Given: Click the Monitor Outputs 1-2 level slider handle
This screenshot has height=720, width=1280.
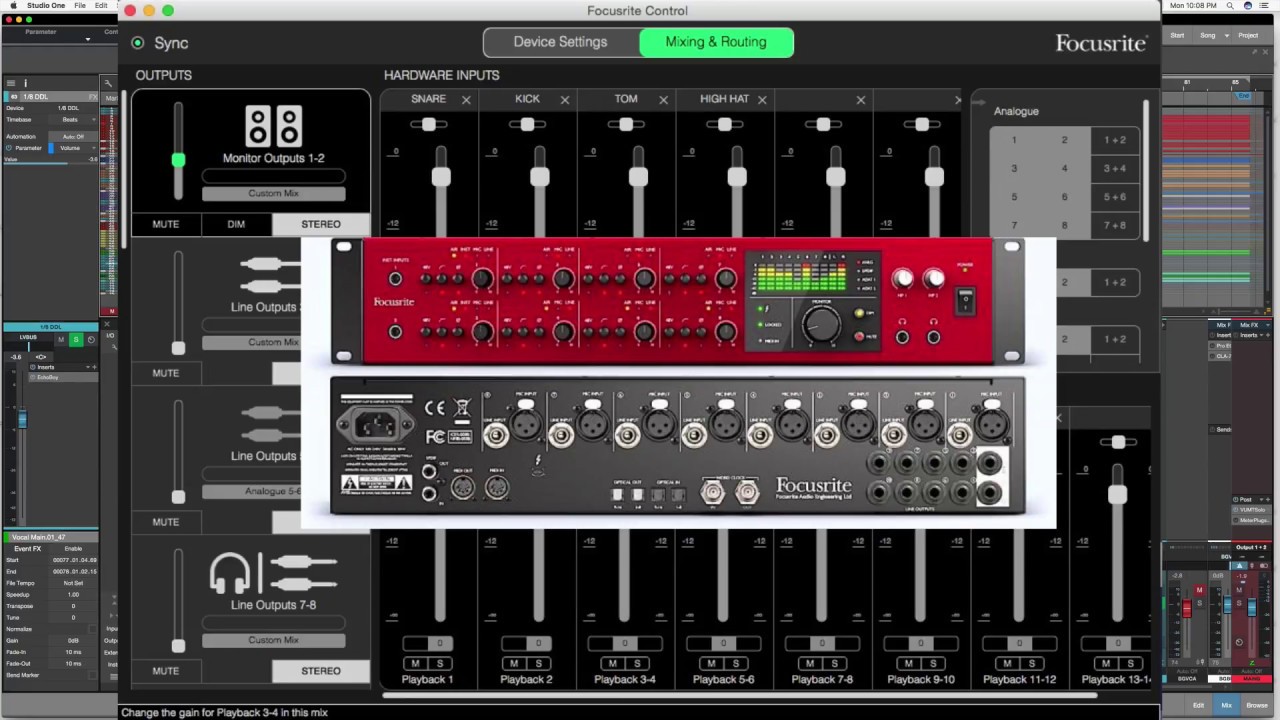Looking at the screenshot, I should tap(178, 160).
